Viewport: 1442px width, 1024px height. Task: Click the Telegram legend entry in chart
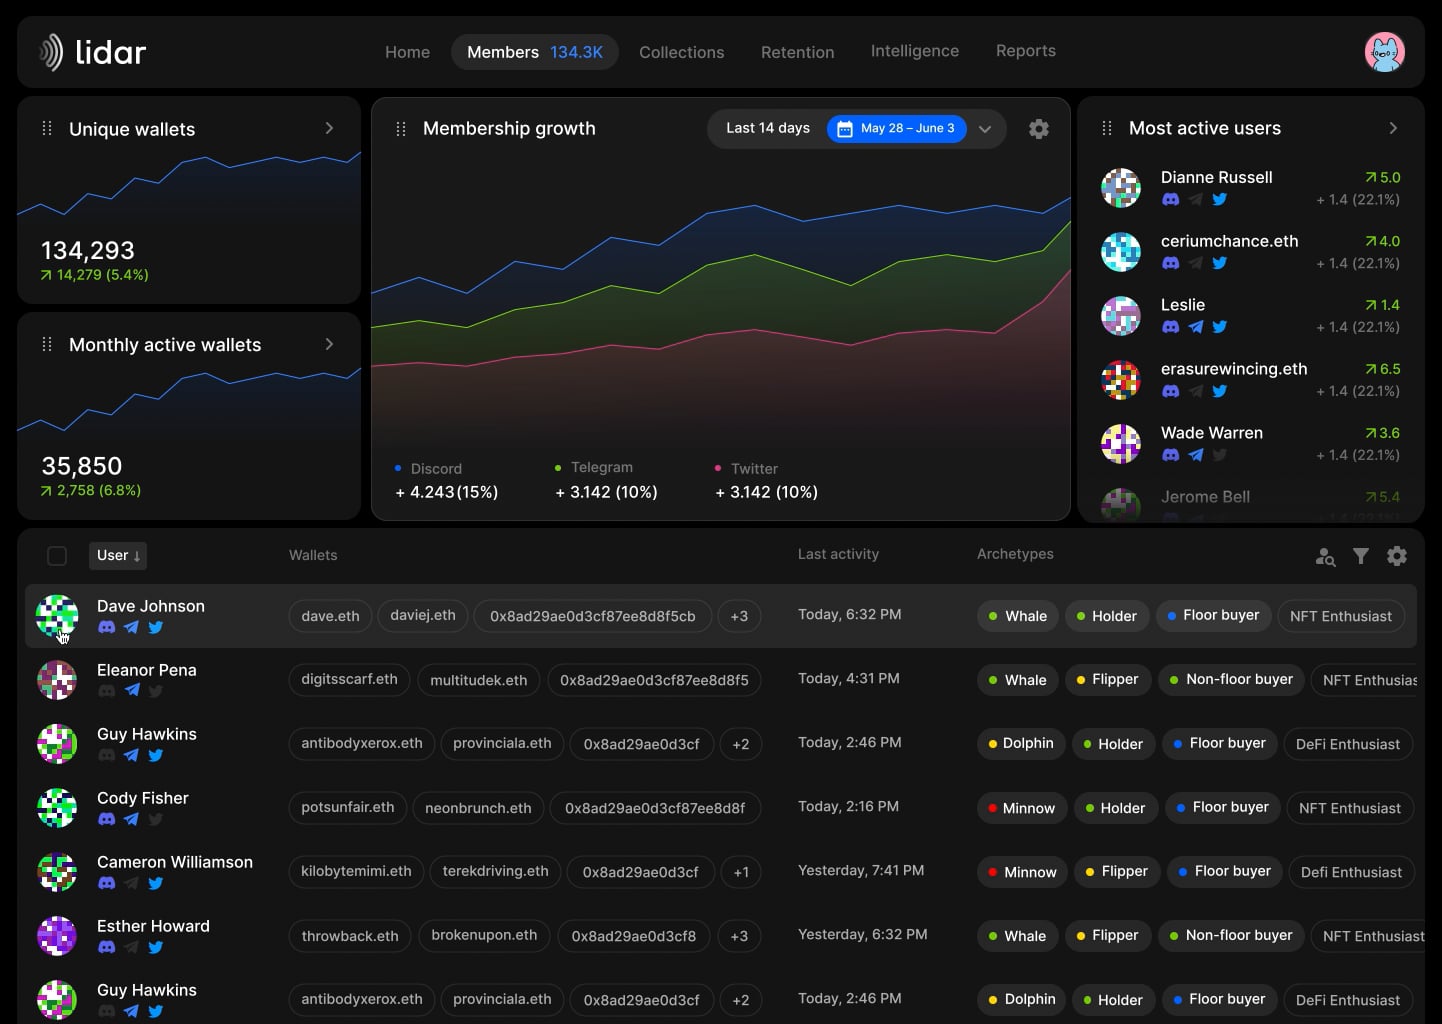(x=594, y=468)
